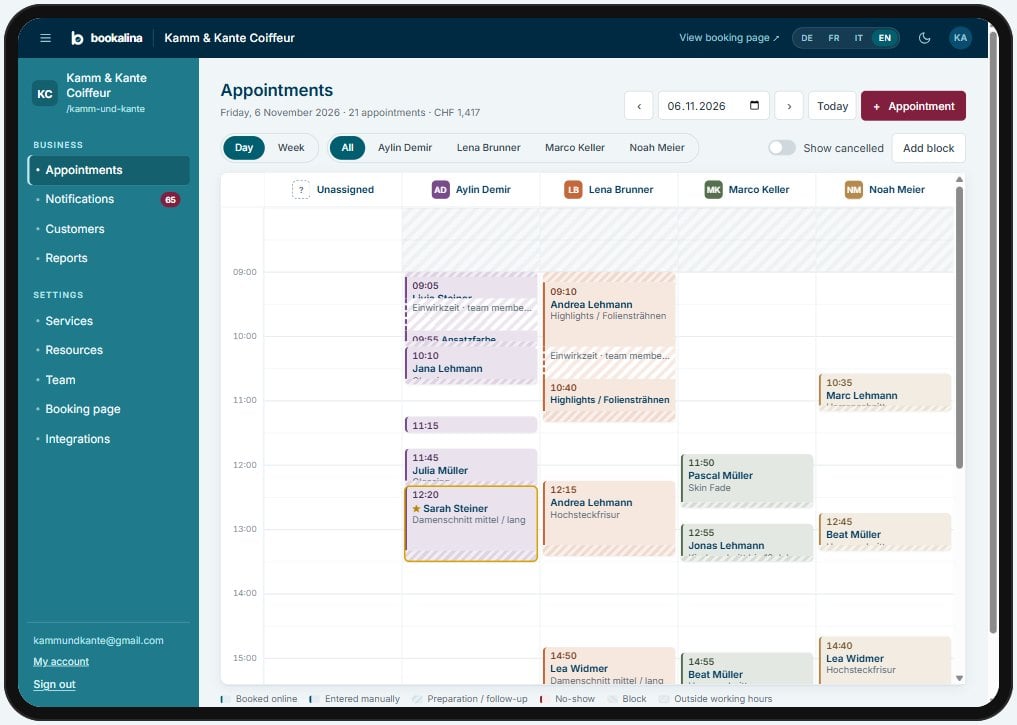Open Team settings

tap(109, 380)
